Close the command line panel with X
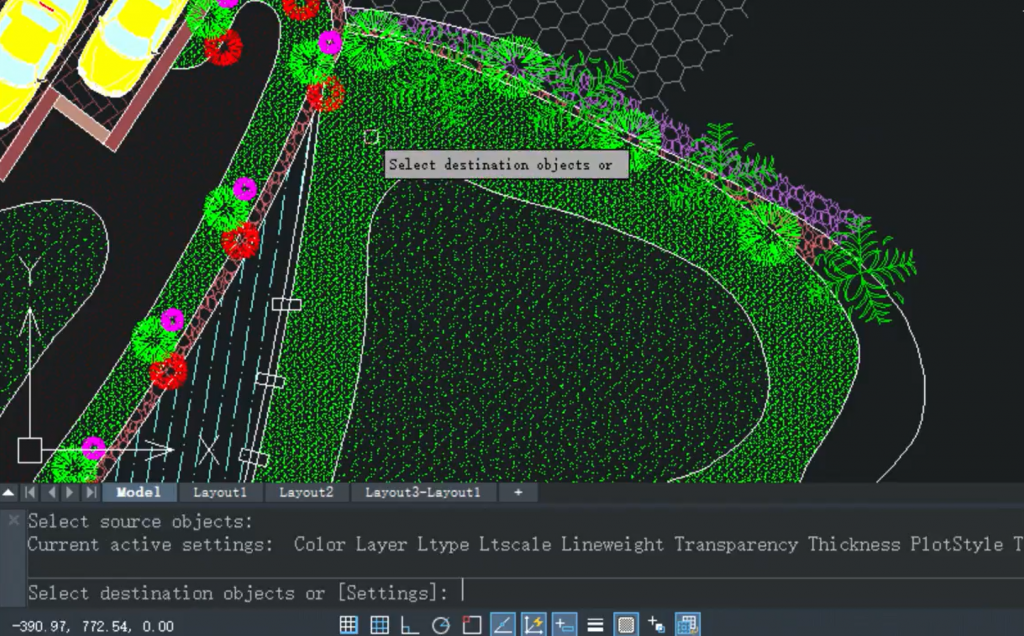1024x636 pixels. (x=13, y=521)
